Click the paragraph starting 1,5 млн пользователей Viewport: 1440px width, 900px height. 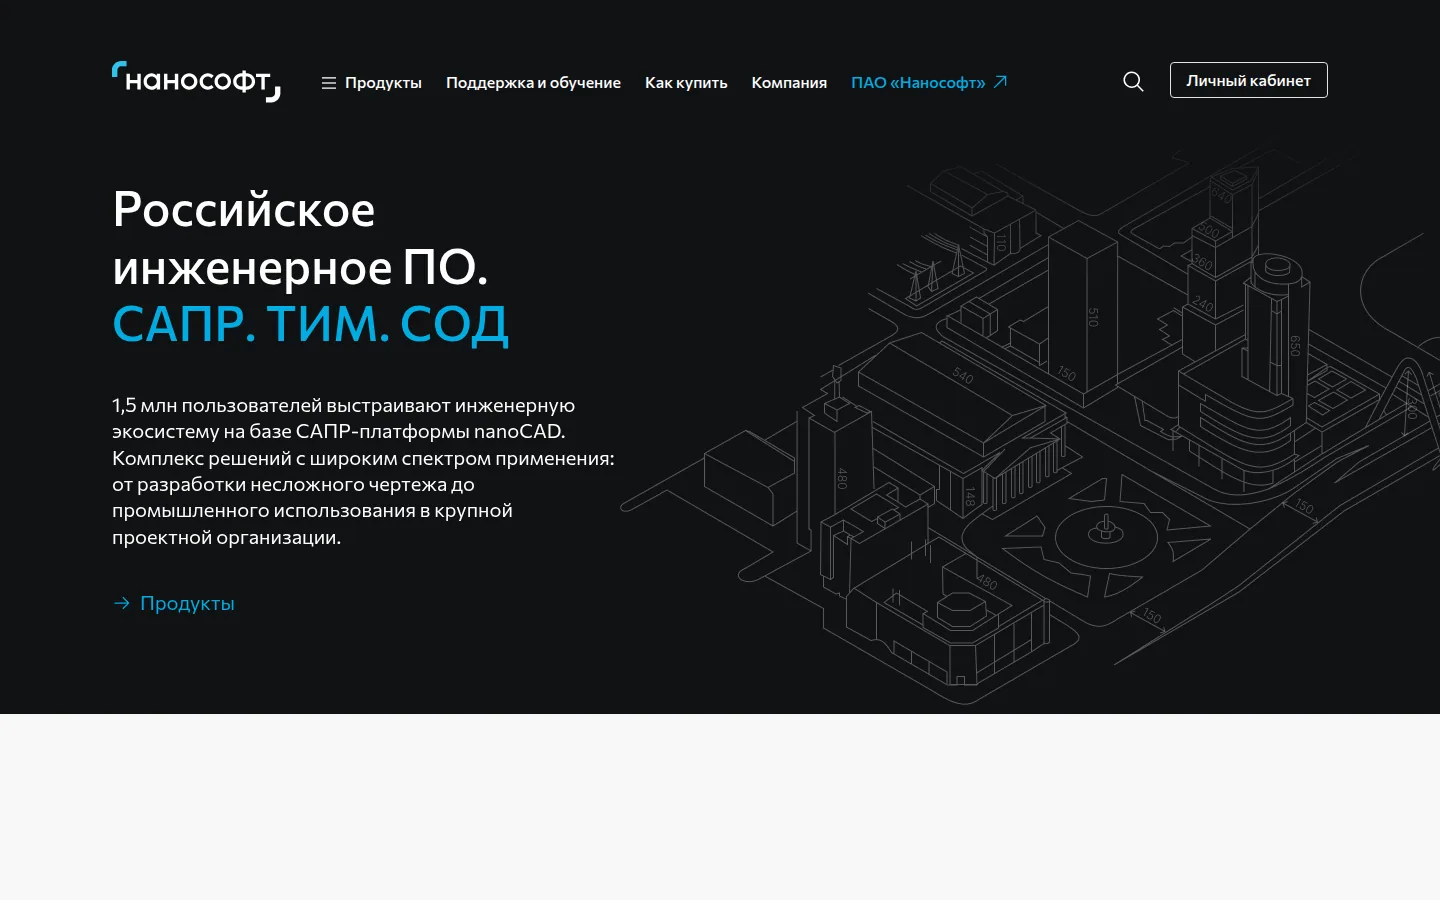coord(363,471)
